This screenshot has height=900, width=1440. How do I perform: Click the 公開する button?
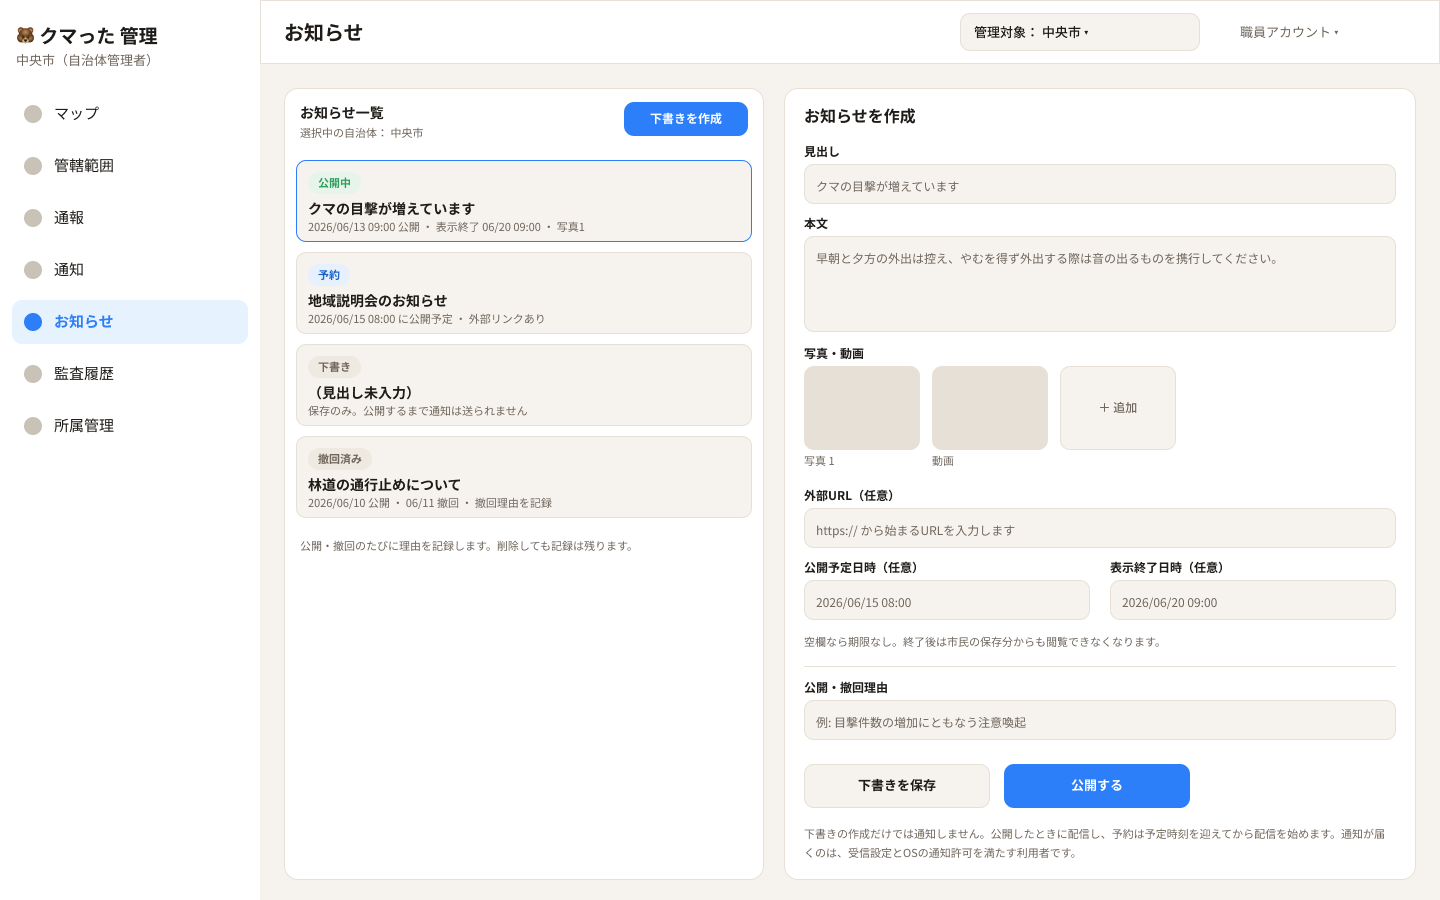point(1097,786)
